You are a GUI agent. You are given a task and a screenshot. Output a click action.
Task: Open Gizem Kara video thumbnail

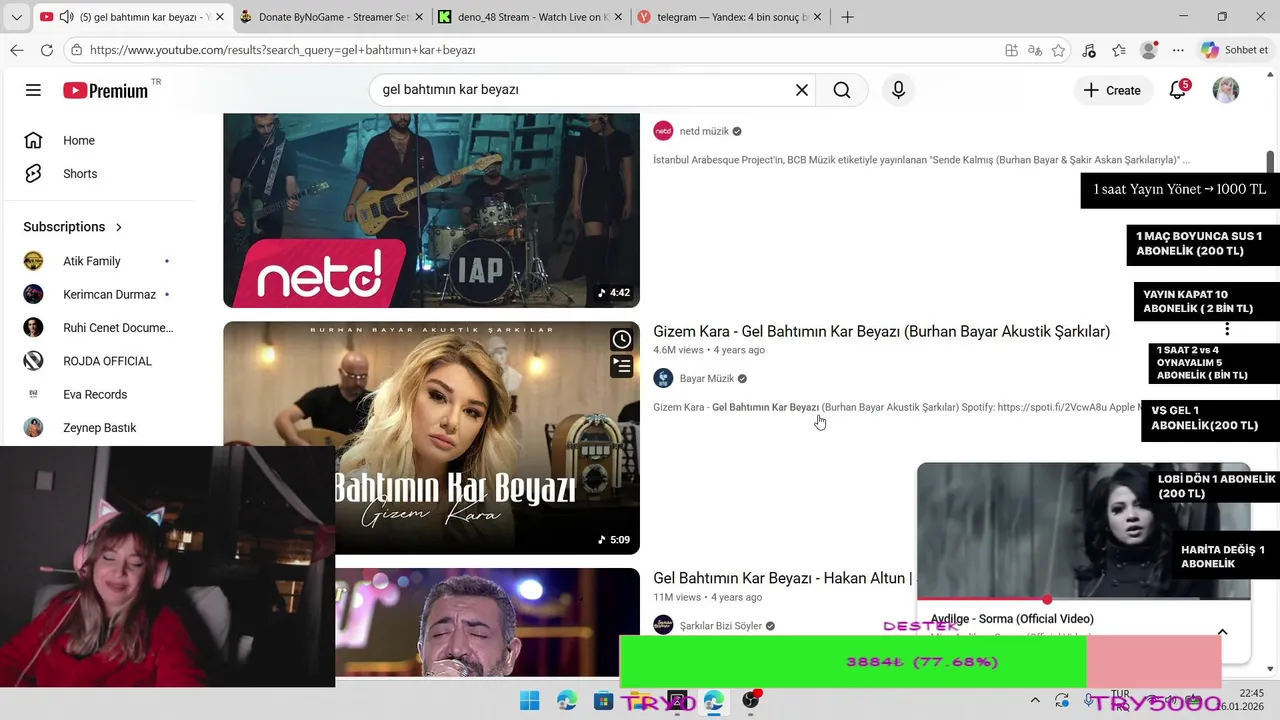431,438
